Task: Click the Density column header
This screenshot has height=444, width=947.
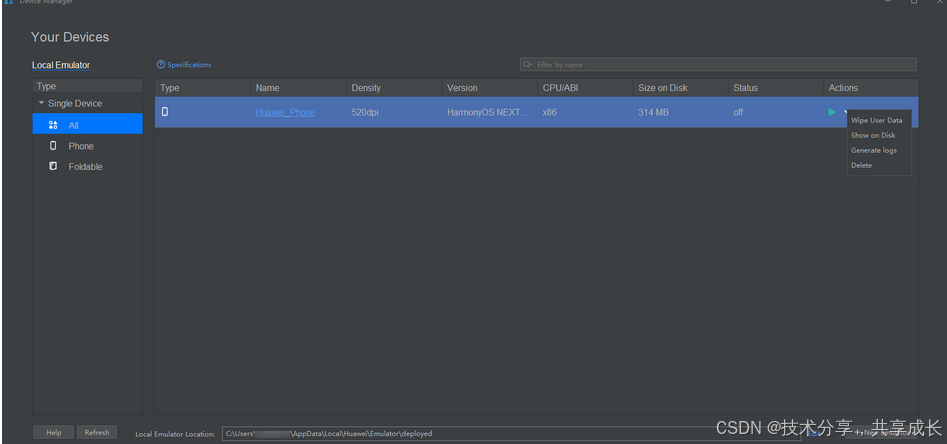Action: (394, 88)
